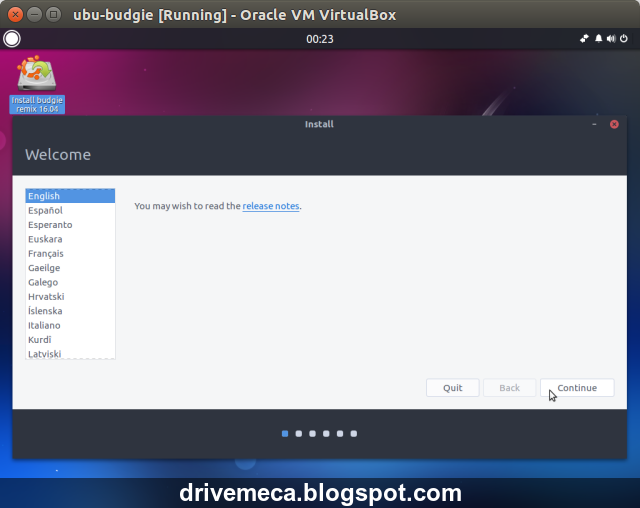Select Kurdî in the list
This screenshot has width=640, height=508.
coord(70,339)
